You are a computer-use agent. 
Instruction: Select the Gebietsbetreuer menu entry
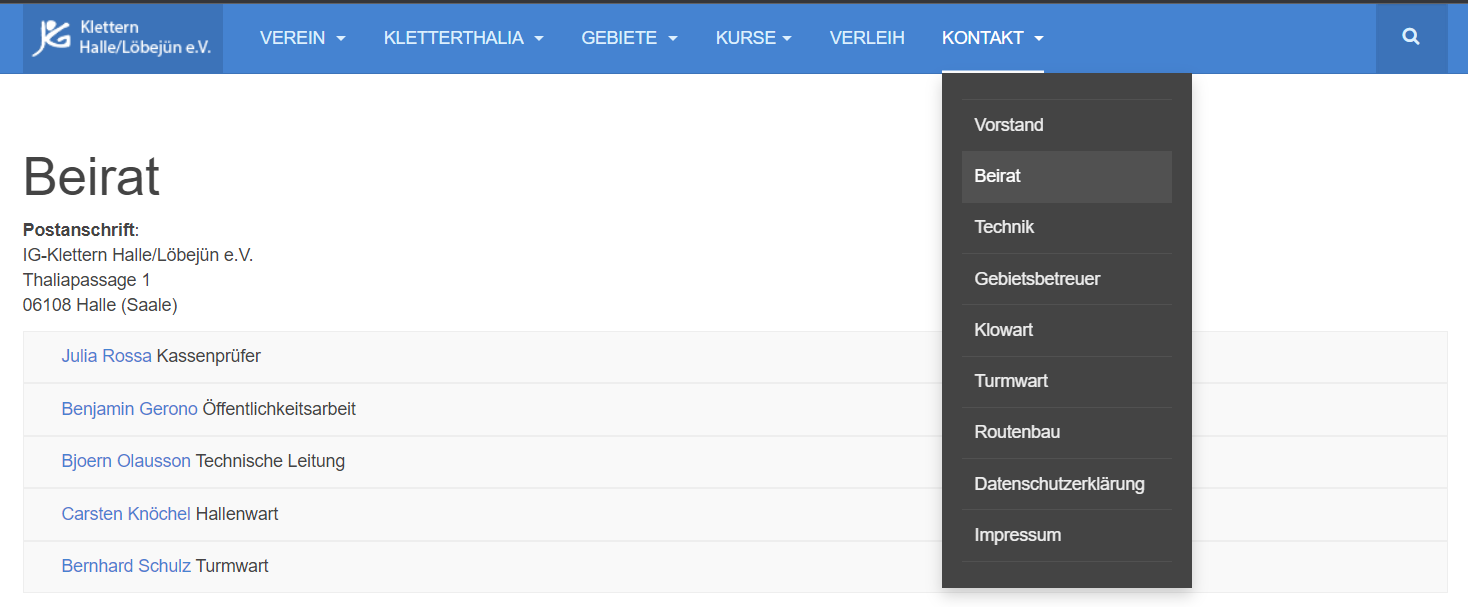[1036, 279]
